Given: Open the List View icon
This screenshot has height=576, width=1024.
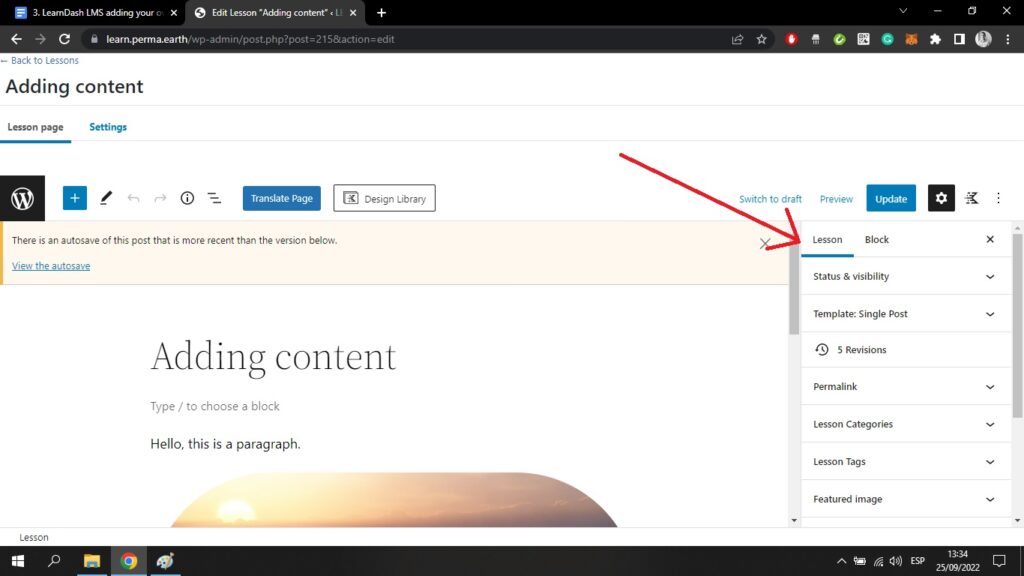Looking at the screenshot, I should click(214, 198).
